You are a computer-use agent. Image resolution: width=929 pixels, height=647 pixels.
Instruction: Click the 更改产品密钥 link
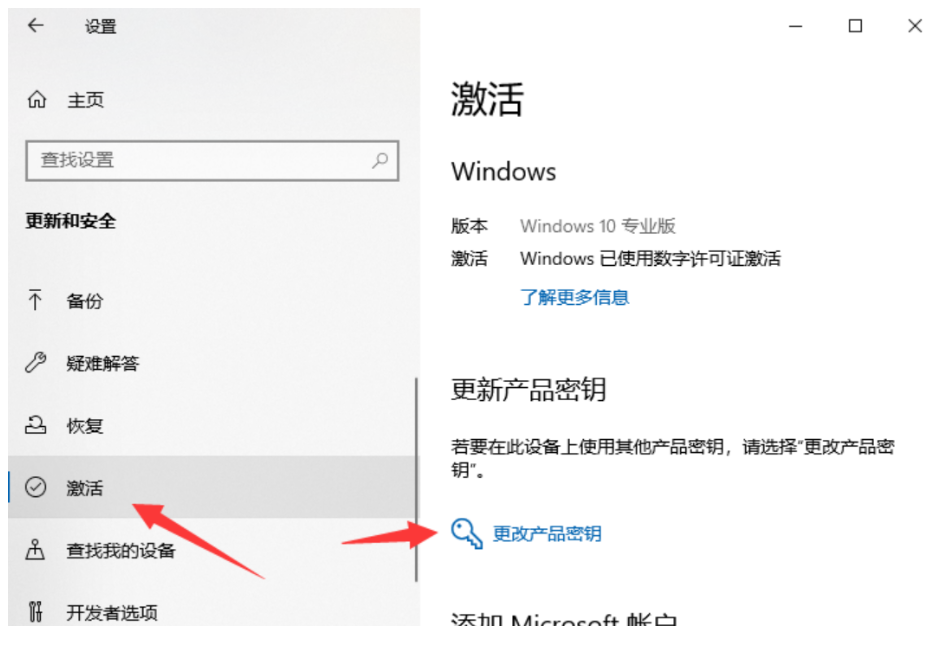547,534
